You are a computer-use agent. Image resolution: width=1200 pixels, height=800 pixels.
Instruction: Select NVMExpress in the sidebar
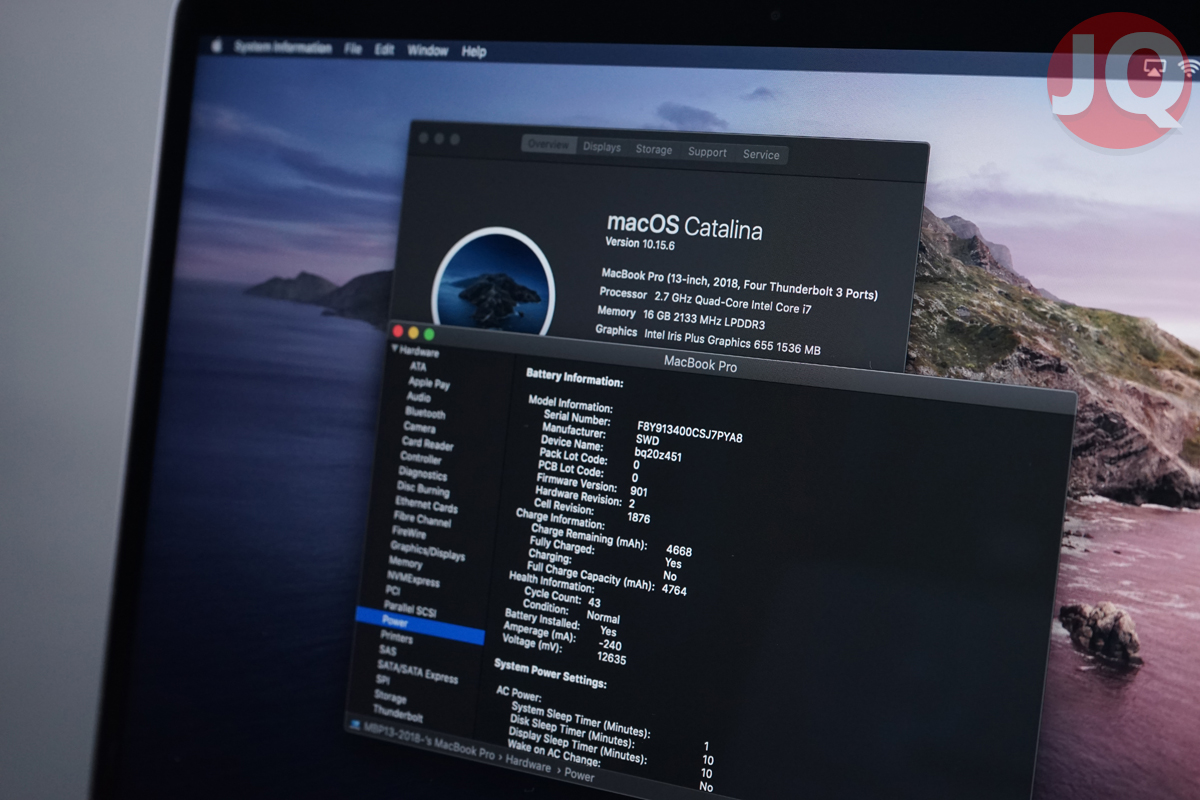point(414,578)
